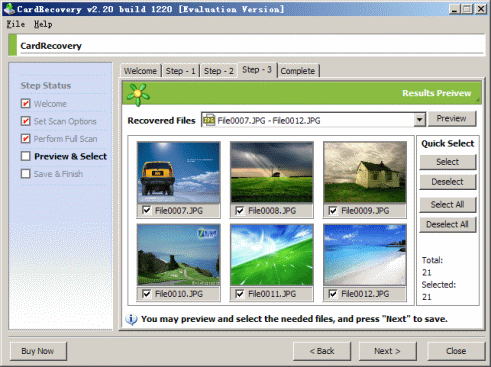Click the CardRecovery heading text
The width and height of the screenshot is (491, 367).
[x=51, y=46]
